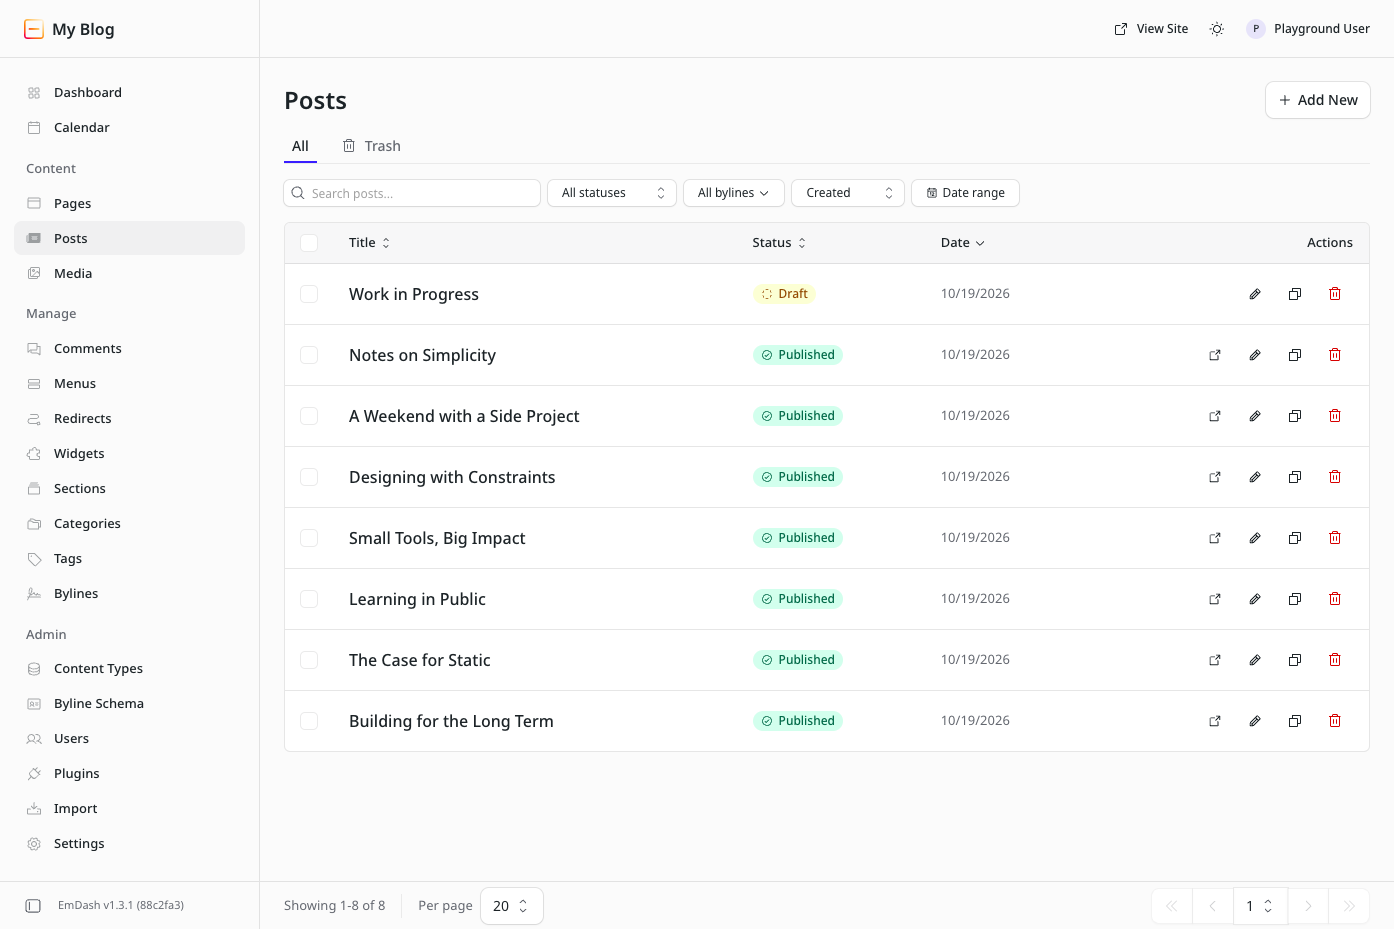Screen dimensions: 1394x929
Task: Open Building for the Long Term external link icon
Action: pos(1215,721)
